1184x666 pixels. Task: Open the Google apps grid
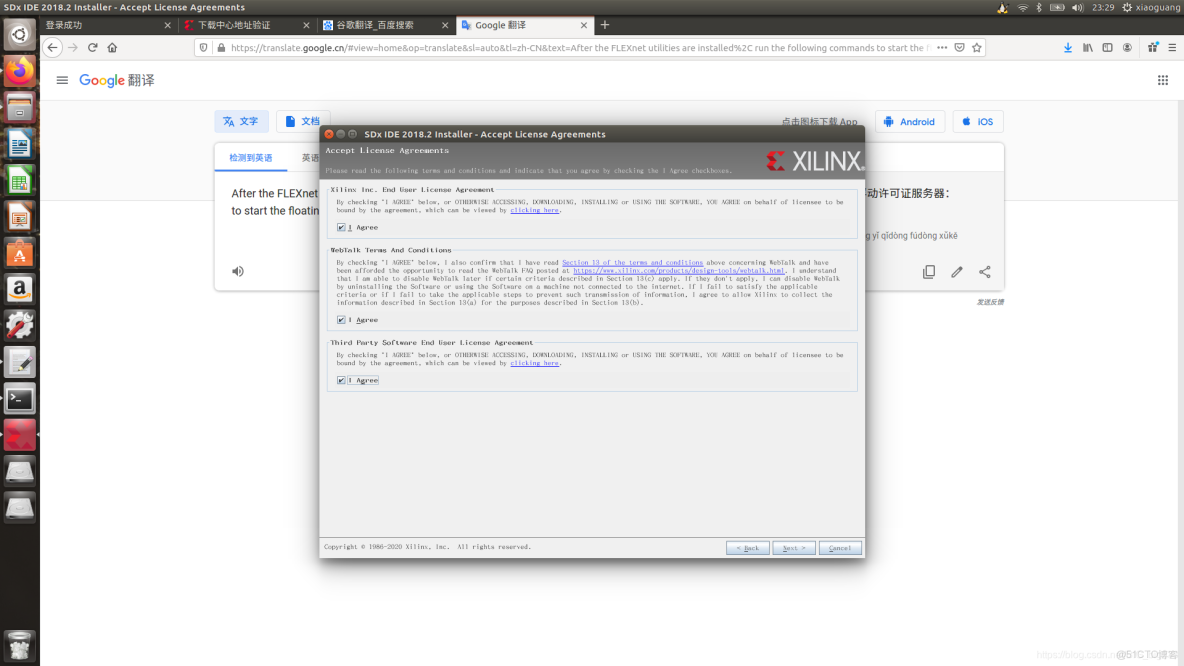(1163, 80)
